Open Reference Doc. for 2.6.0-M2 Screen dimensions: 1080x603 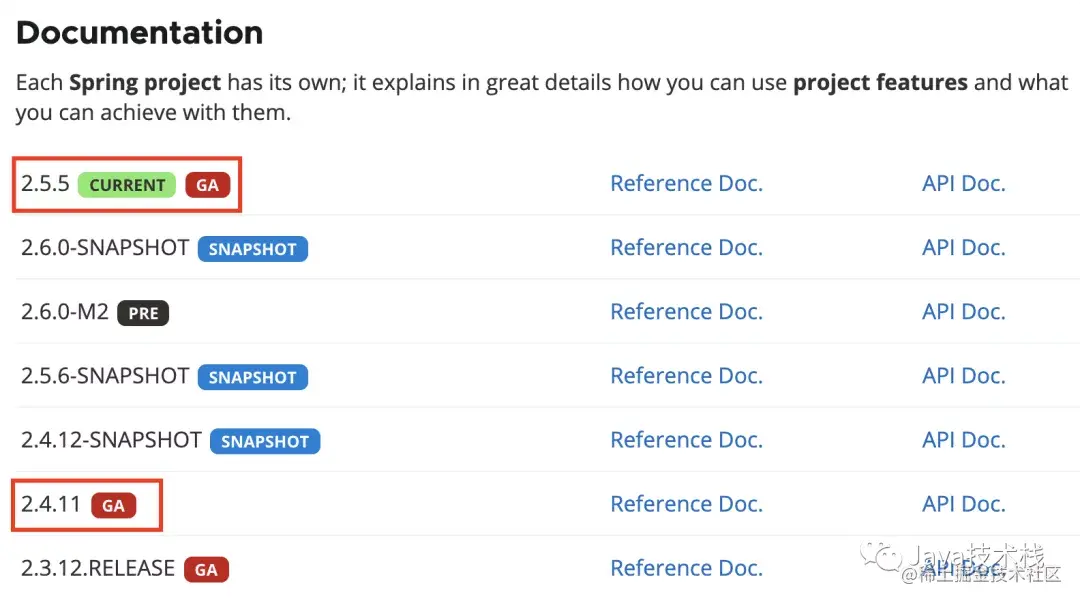click(x=686, y=312)
